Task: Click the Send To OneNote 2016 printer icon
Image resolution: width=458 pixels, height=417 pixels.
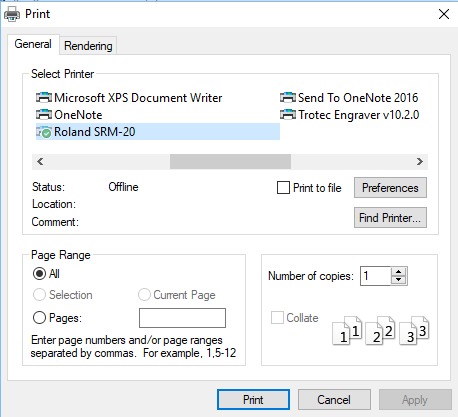Action: [288, 98]
